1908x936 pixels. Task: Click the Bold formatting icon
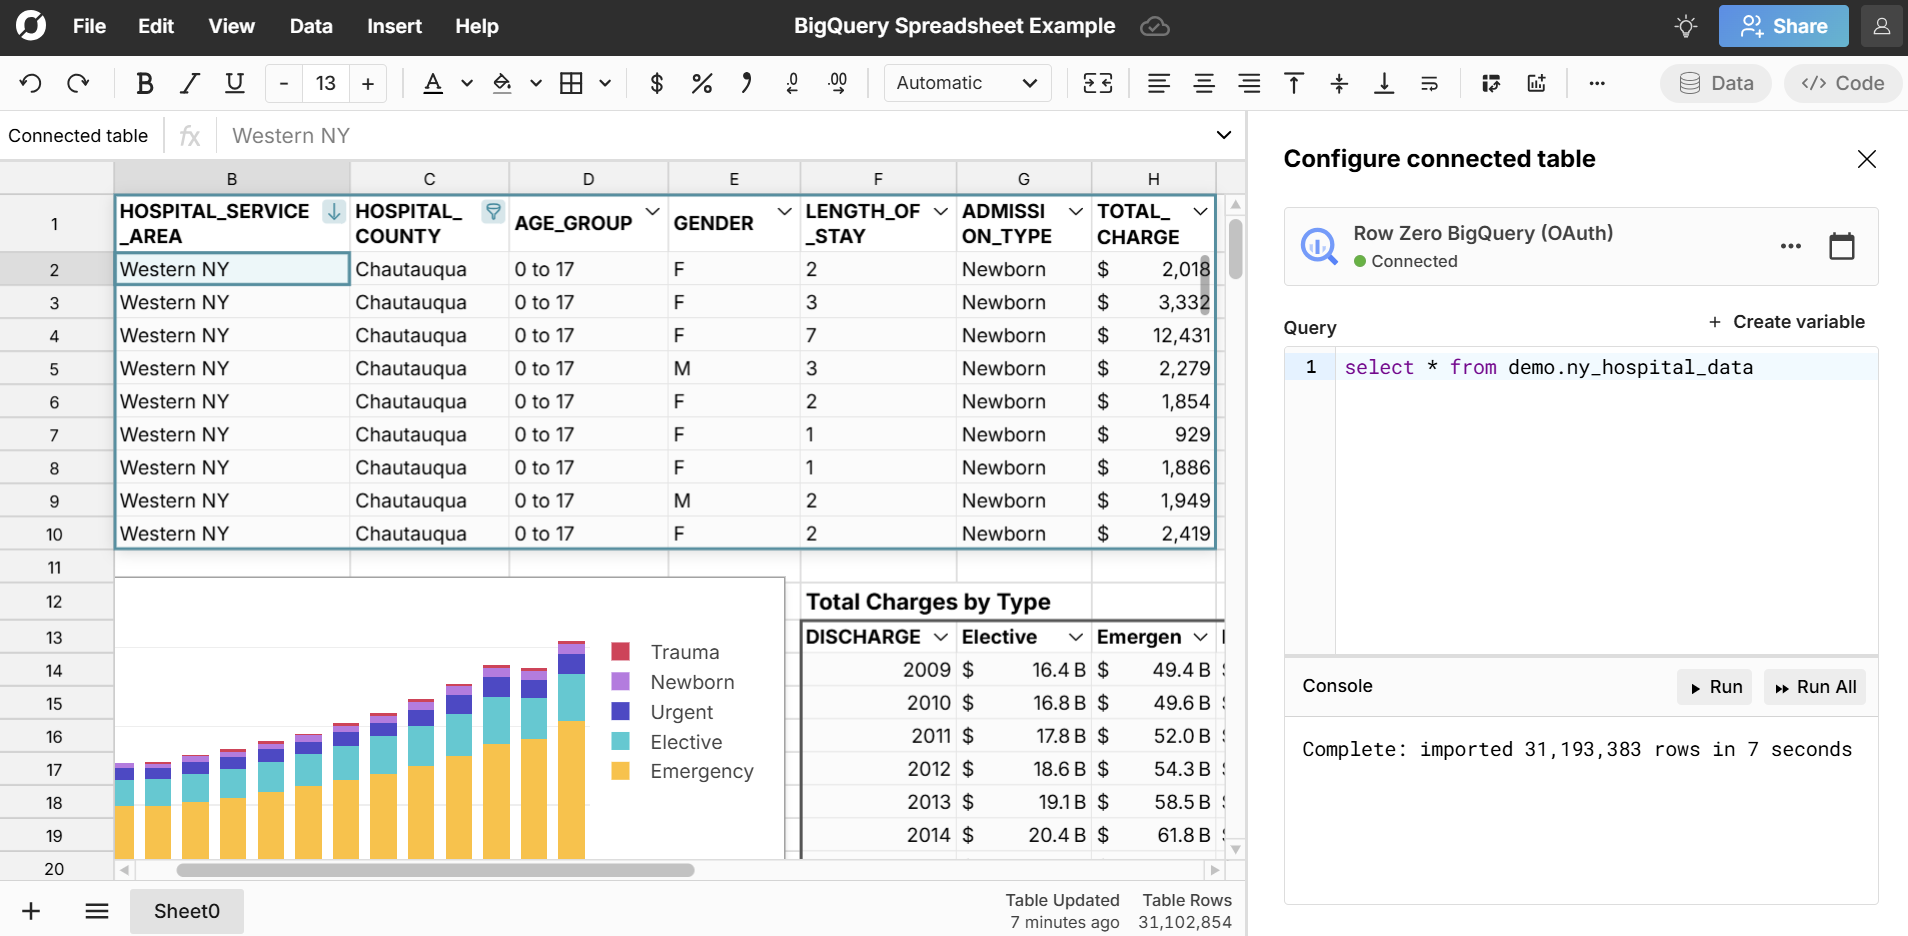point(144,83)
